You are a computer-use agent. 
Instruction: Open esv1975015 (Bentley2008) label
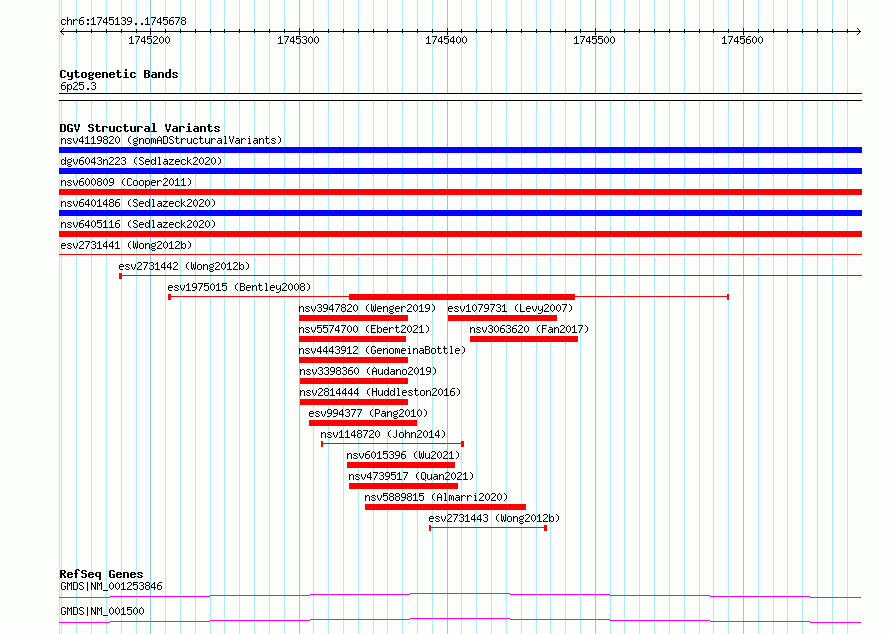239,287
